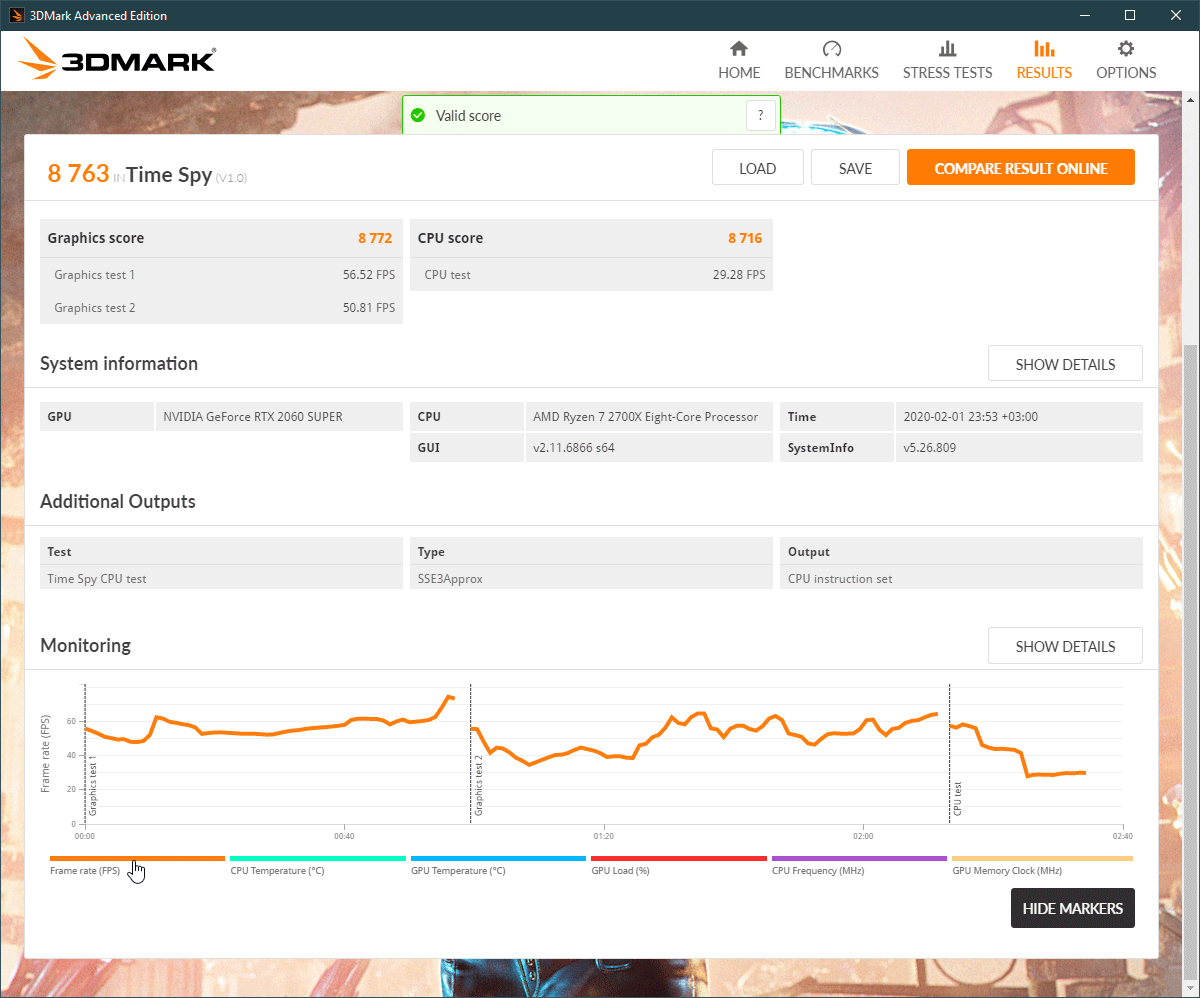Select the RESULTS tab
The width and height of the screenshot is (1200, 998).
tap(1044, 61)
